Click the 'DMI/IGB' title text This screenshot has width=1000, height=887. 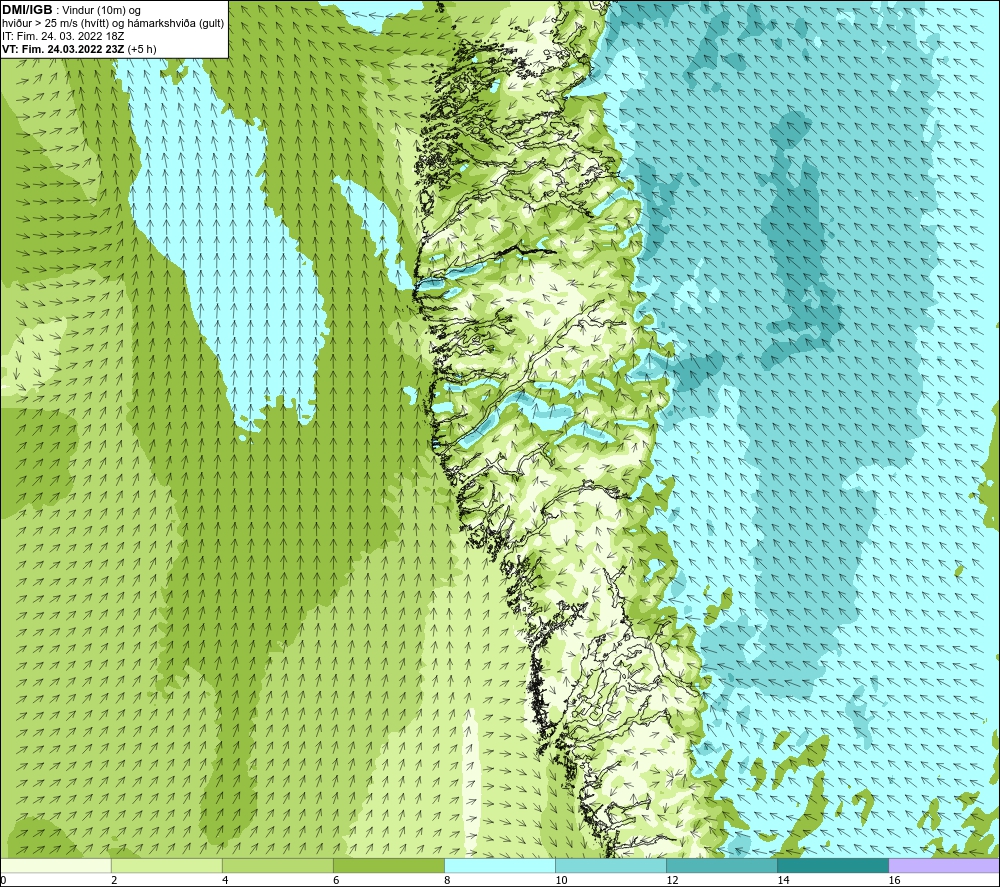click(27, 10)
